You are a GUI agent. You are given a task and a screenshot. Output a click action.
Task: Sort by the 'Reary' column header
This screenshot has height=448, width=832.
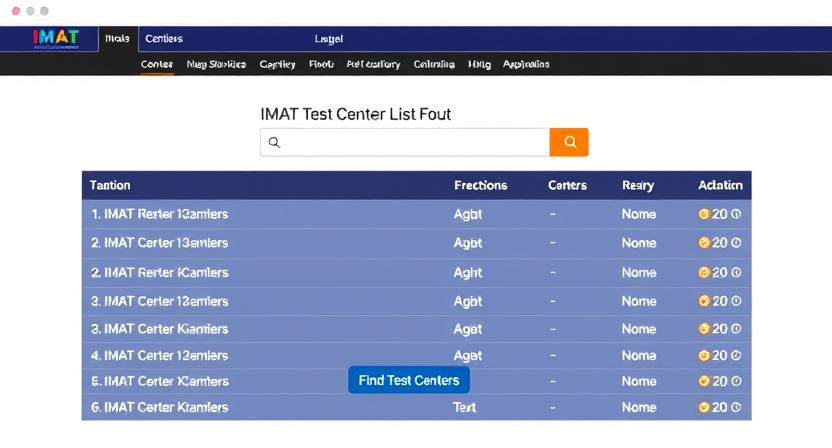pyautogui.click(x=638, y=185)
